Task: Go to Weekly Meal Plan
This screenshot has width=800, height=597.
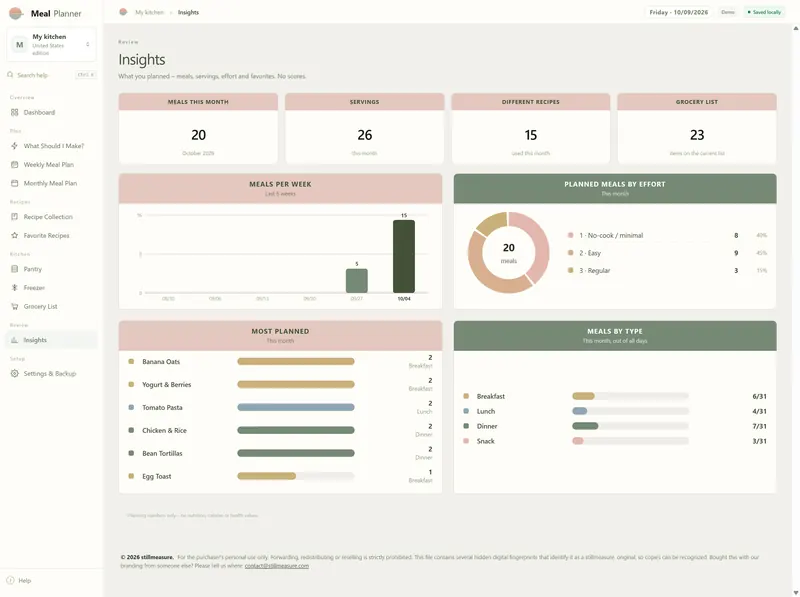Action: pos(51,165)
